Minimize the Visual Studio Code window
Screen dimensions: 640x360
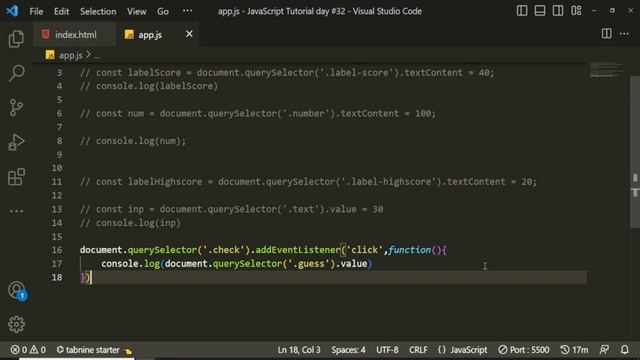594,11
